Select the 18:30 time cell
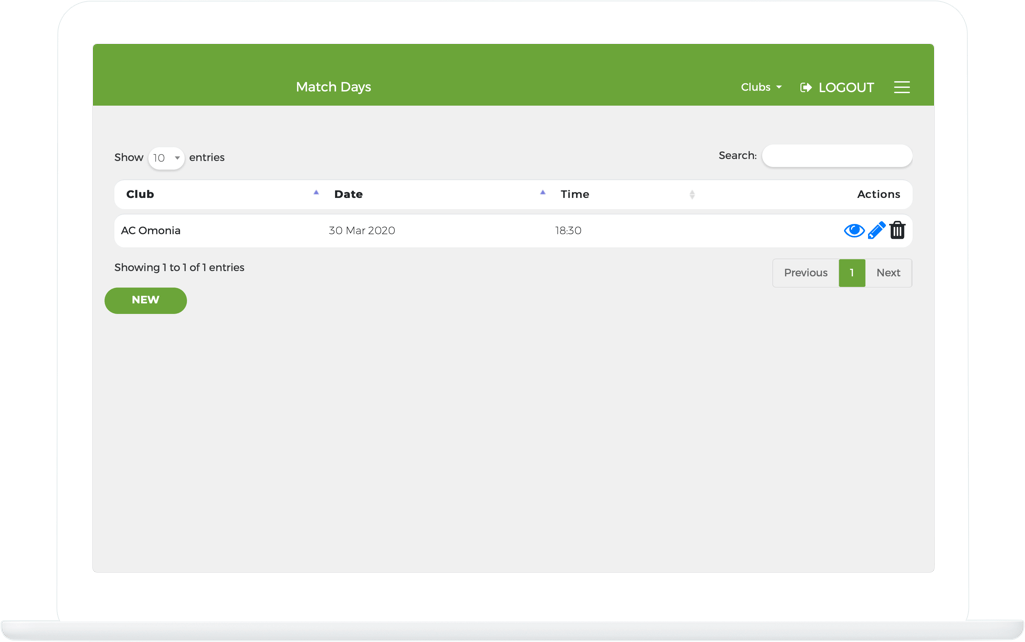The image size is (1025, 642). coord(568,231)
